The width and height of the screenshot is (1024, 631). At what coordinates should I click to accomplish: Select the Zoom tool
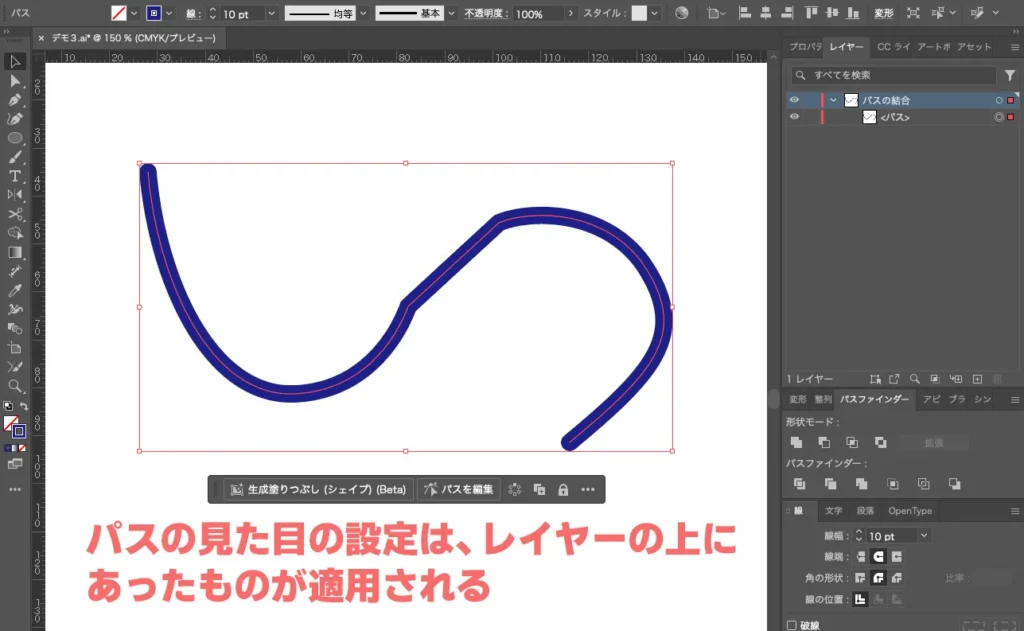[15, 388]
